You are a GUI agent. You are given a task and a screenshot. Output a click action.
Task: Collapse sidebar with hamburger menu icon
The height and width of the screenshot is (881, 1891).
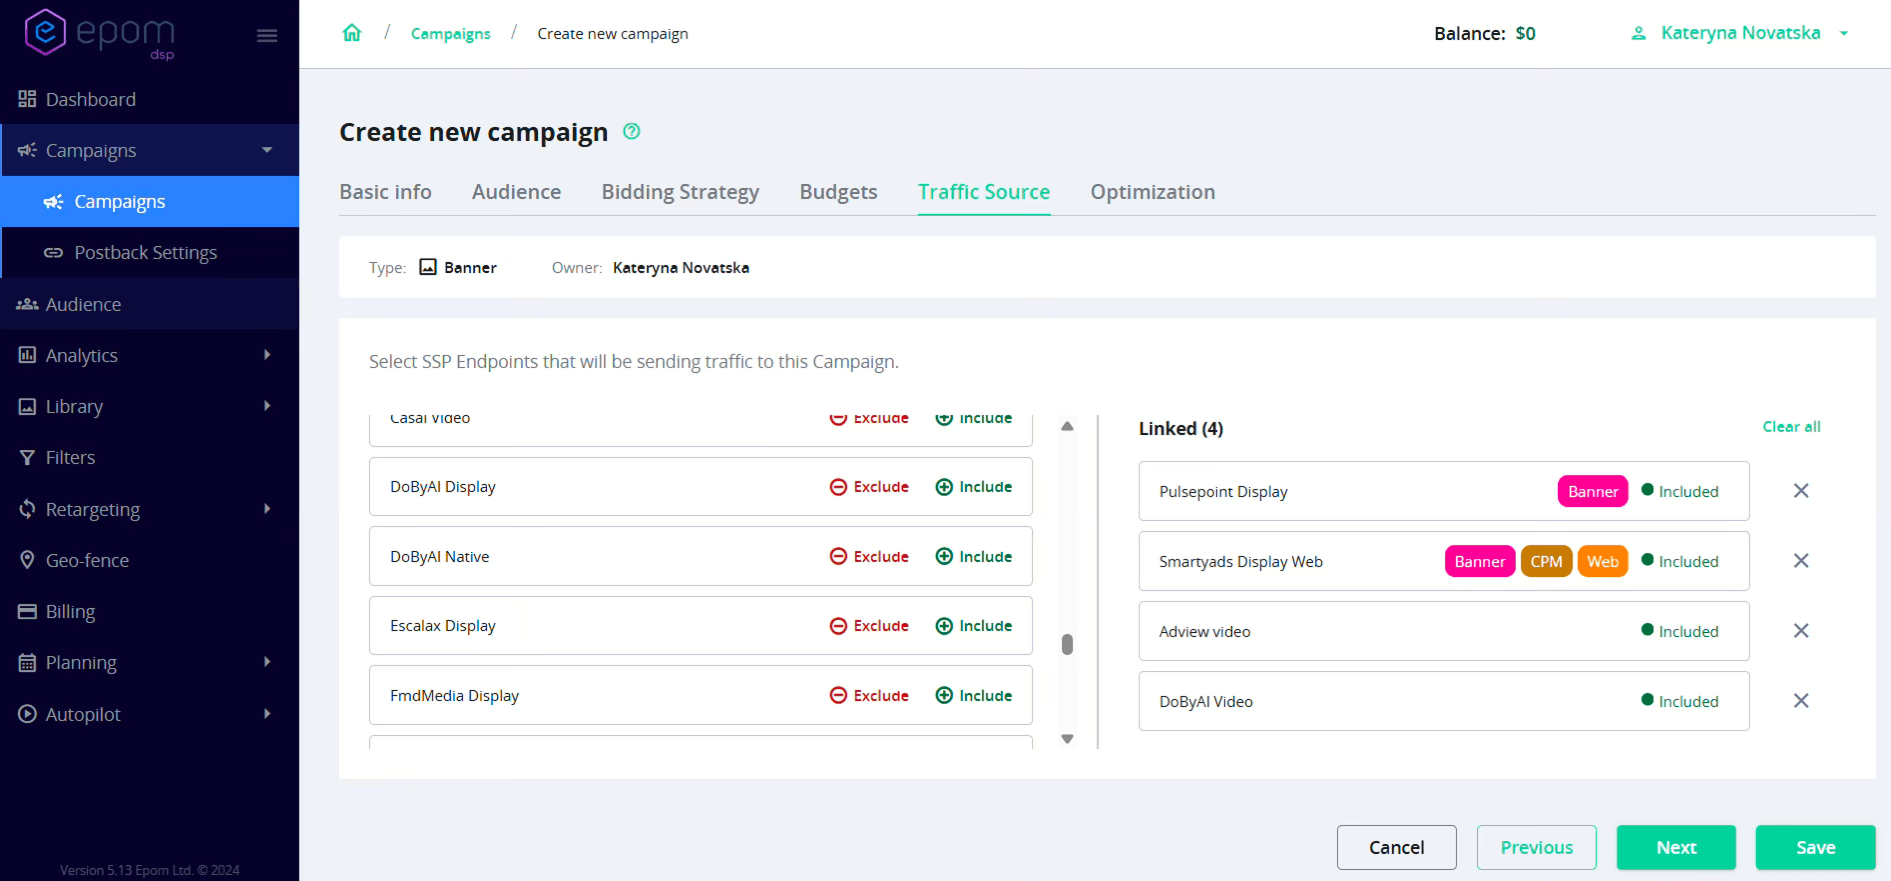267,36
